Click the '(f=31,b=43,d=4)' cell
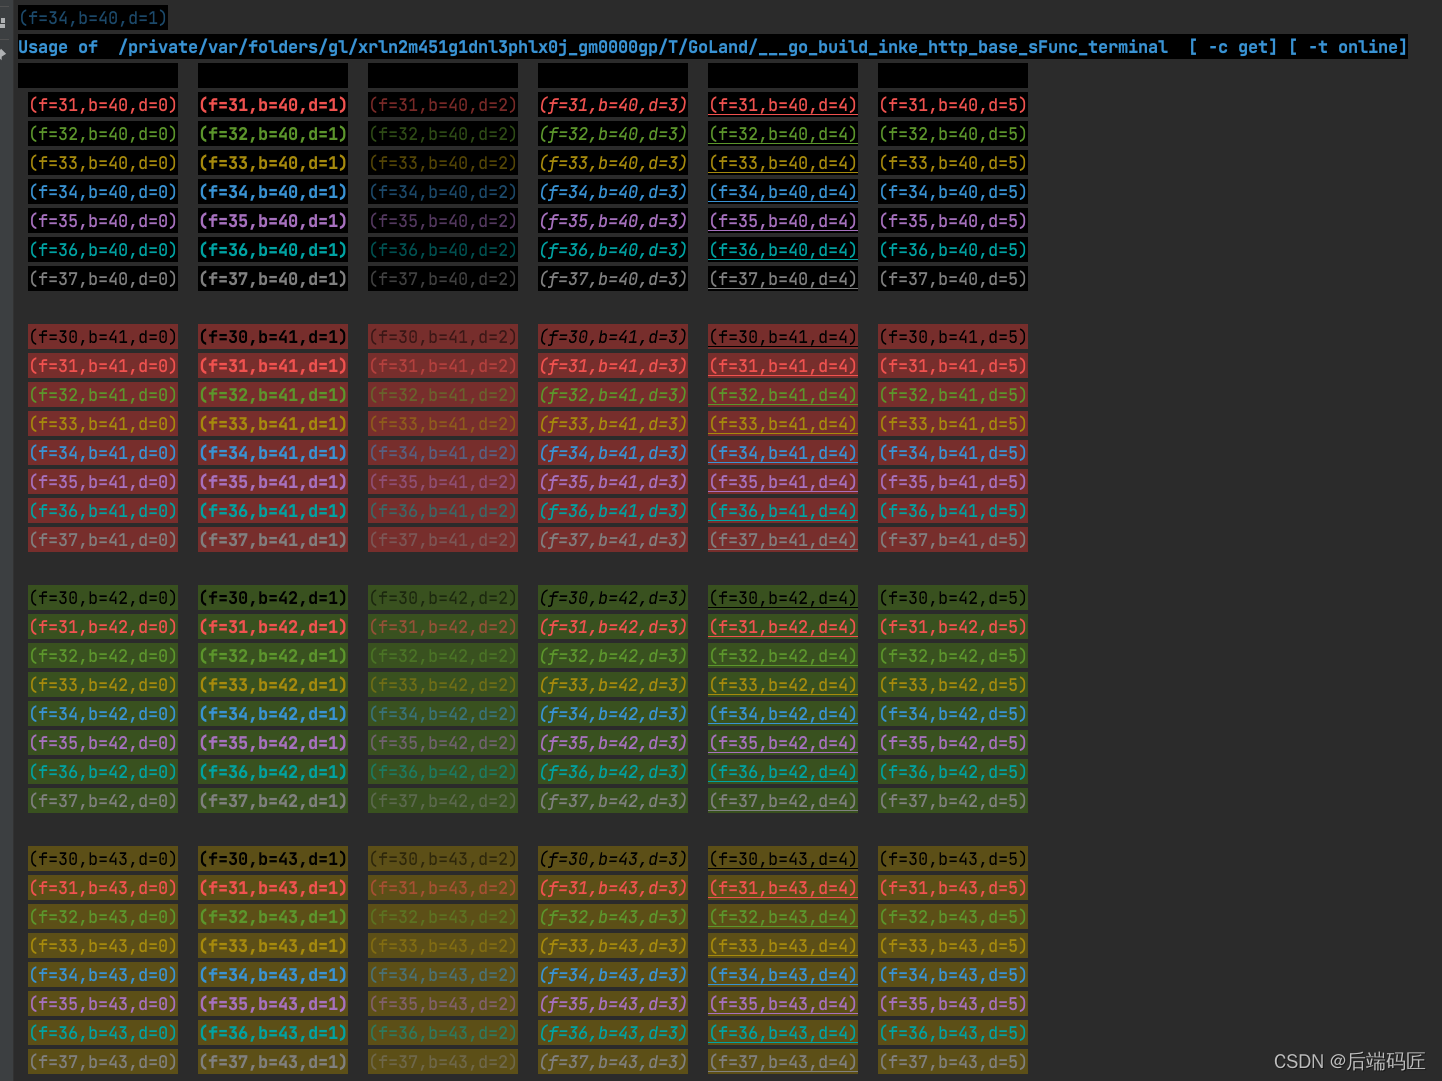The width and height of the screenshot is (1442, 1081). point(783,888)
